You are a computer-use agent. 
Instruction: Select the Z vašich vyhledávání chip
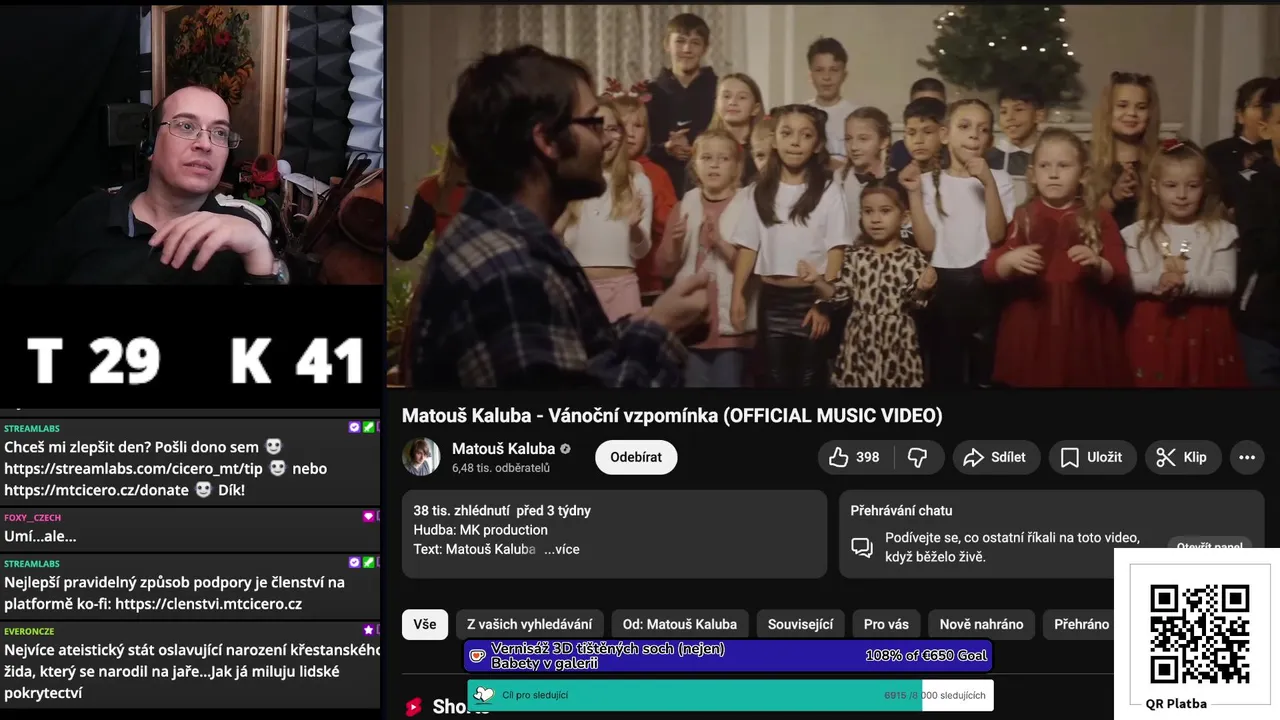(x=530, y=624)
